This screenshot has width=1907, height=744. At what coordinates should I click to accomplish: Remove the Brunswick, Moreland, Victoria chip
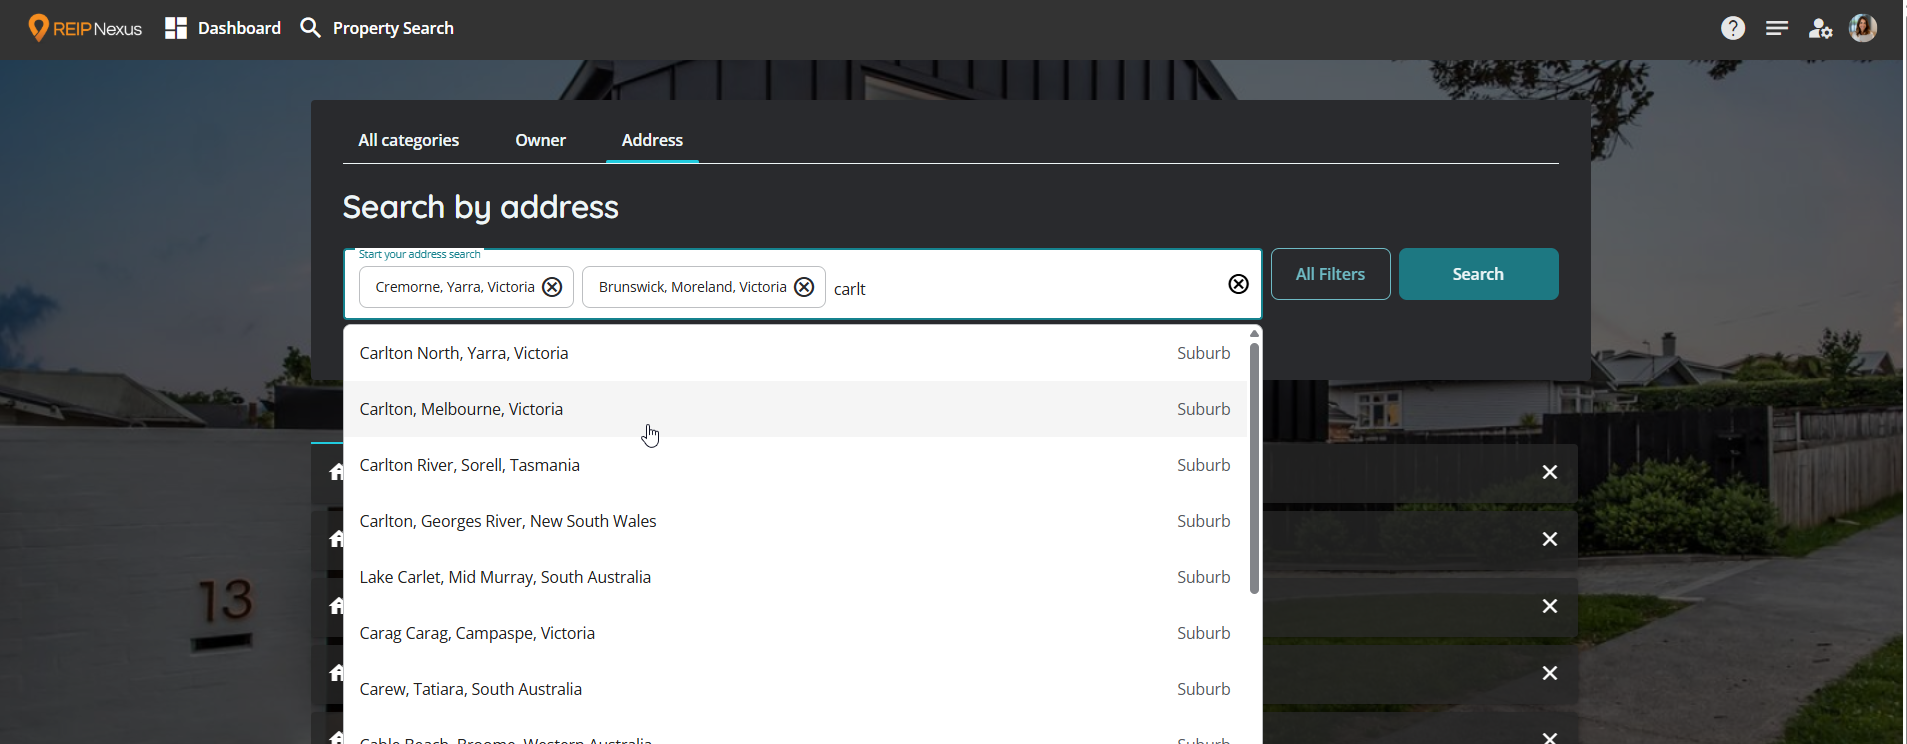click(x=804, y=287)
